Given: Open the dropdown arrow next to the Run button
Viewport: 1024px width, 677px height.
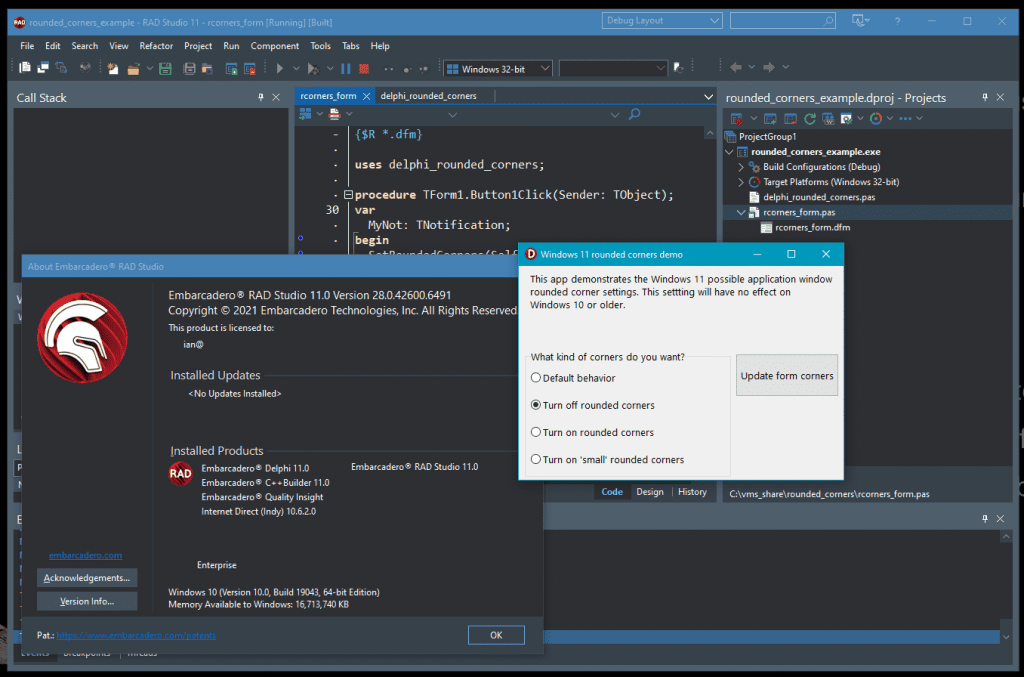Looking at the screenshot, I should click(296, 68).
